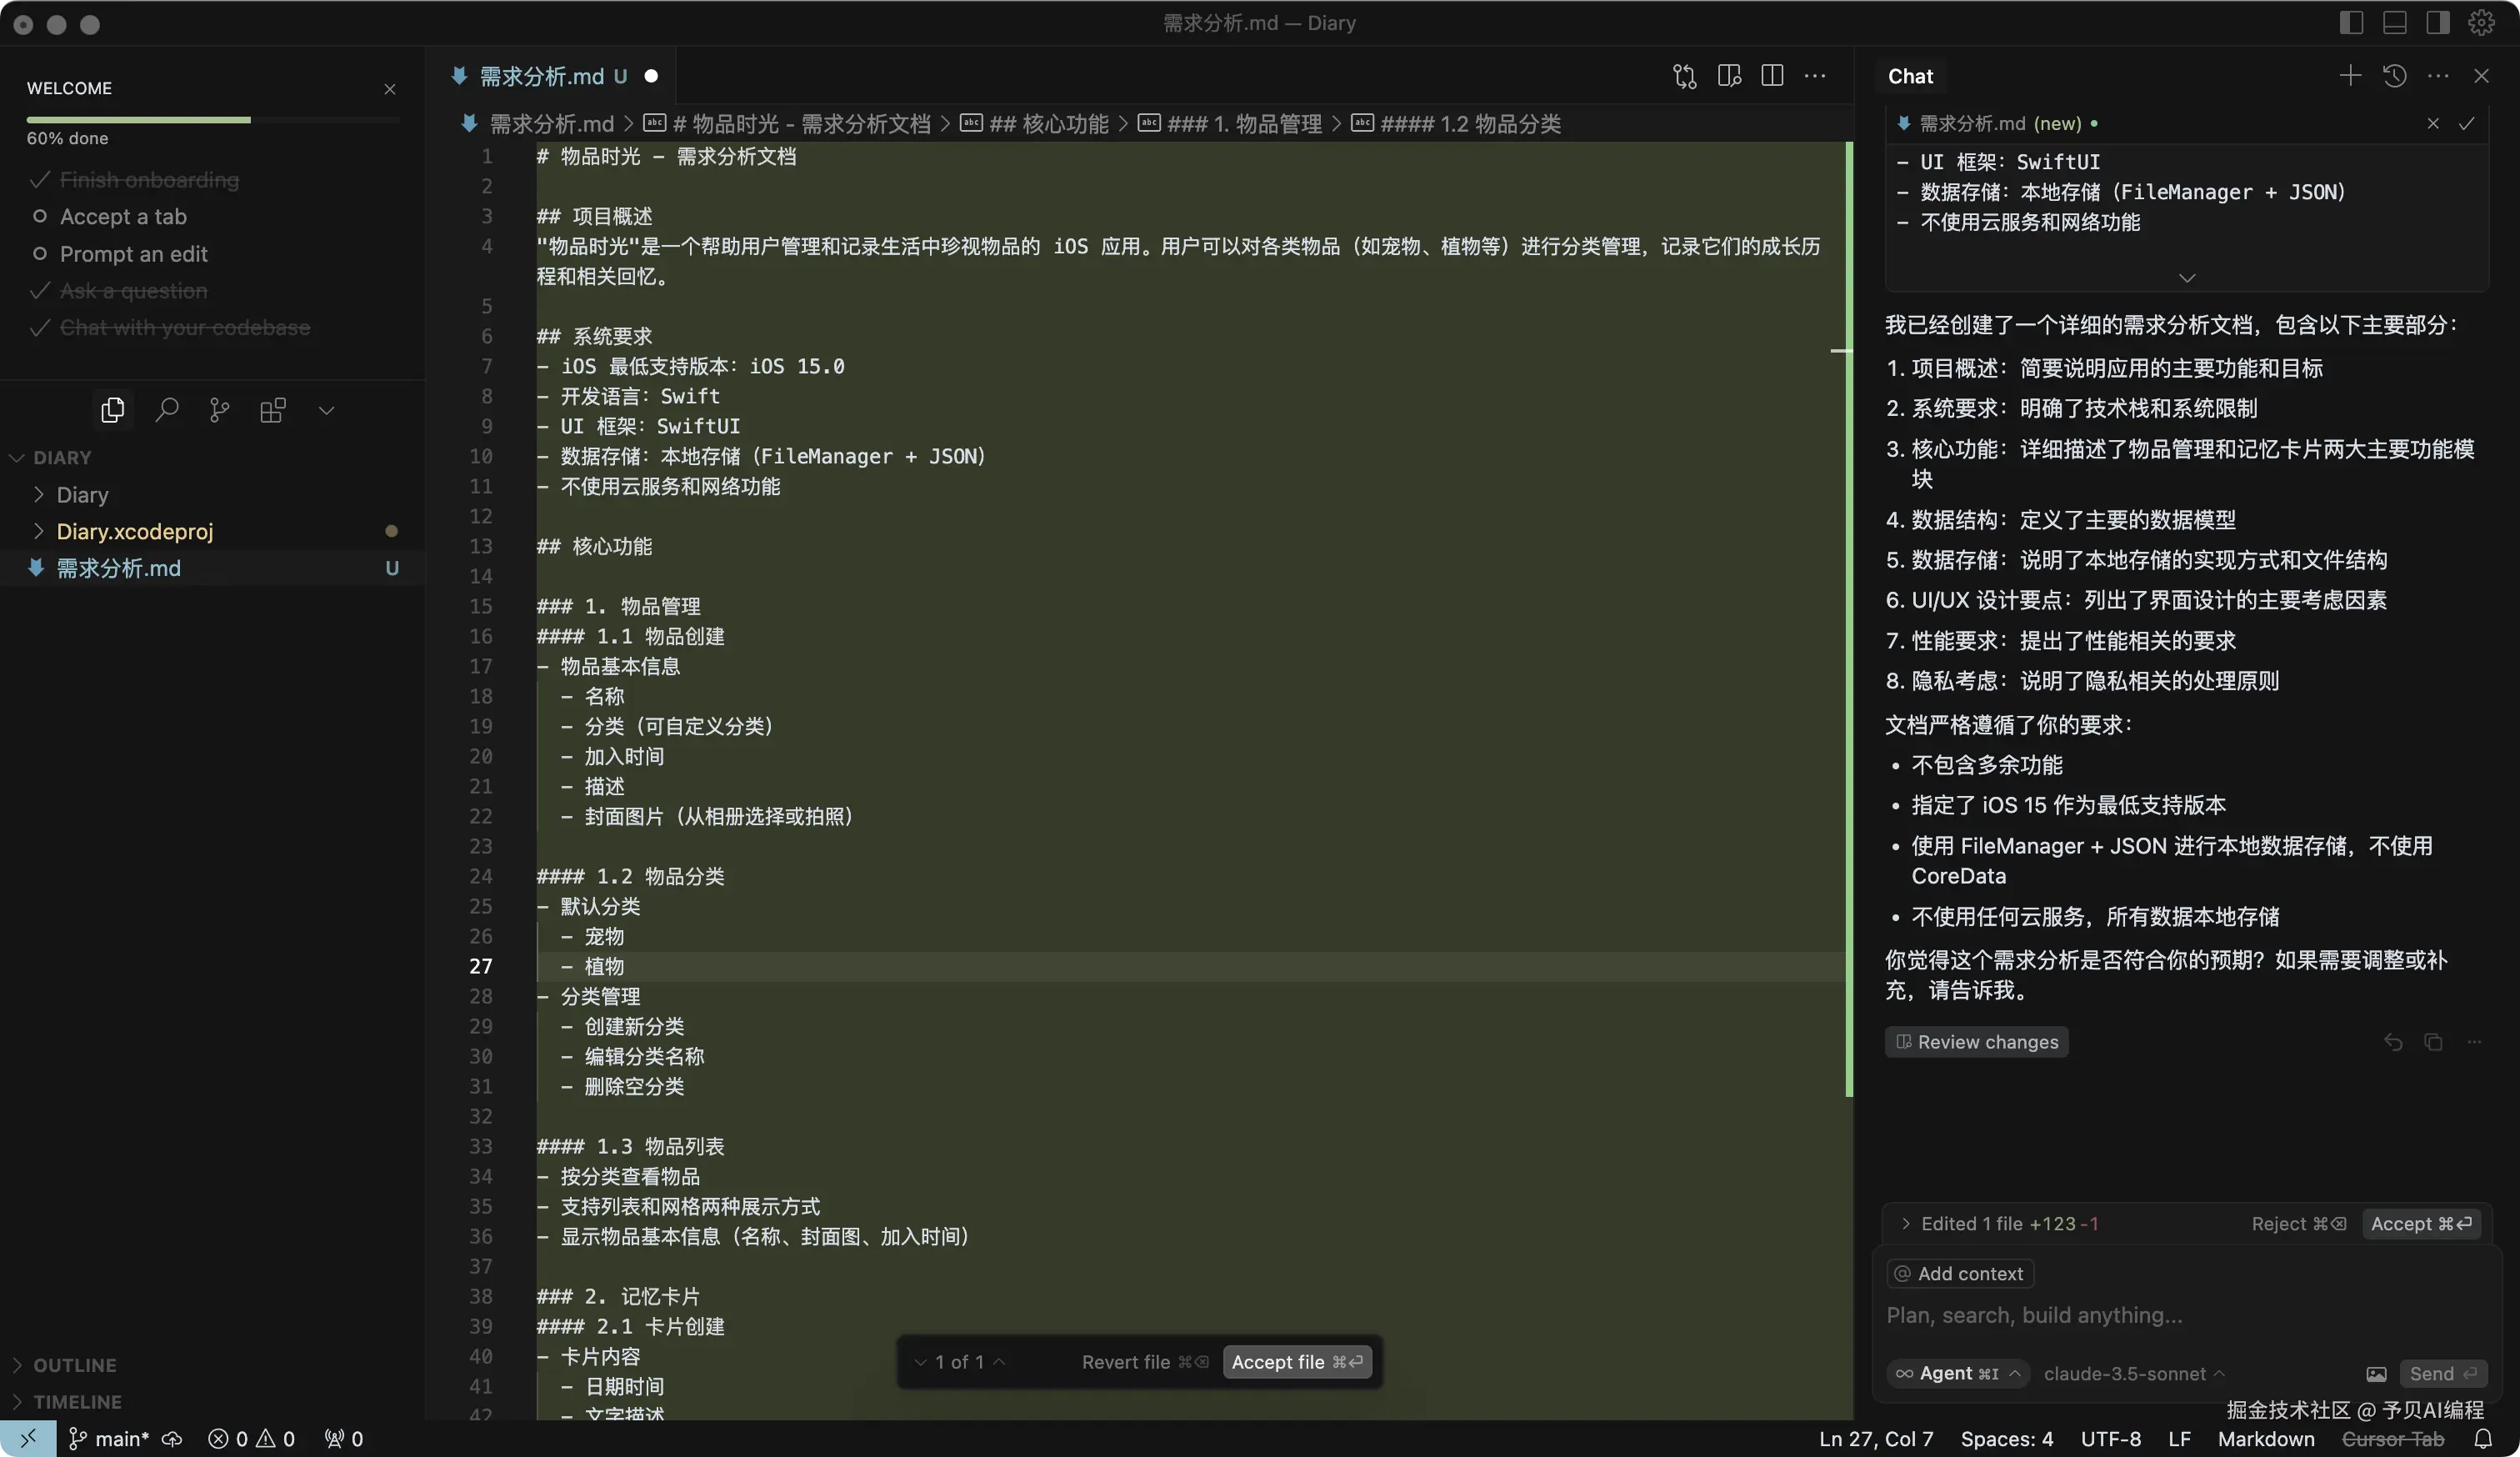This screenshot has width=2520, height=1457.
Task: Show chat history via clock icon
Action: pyautogui.click(x=2394, y=76)
